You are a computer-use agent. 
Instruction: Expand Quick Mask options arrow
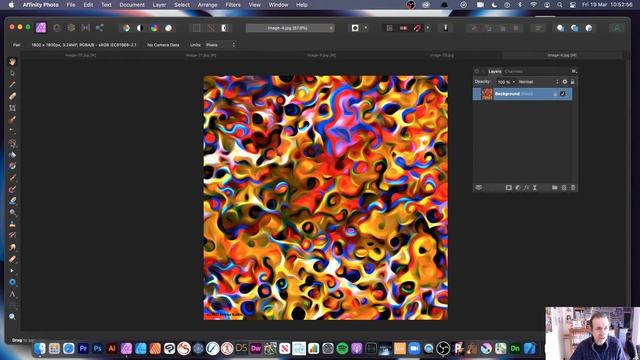point(366,28)
